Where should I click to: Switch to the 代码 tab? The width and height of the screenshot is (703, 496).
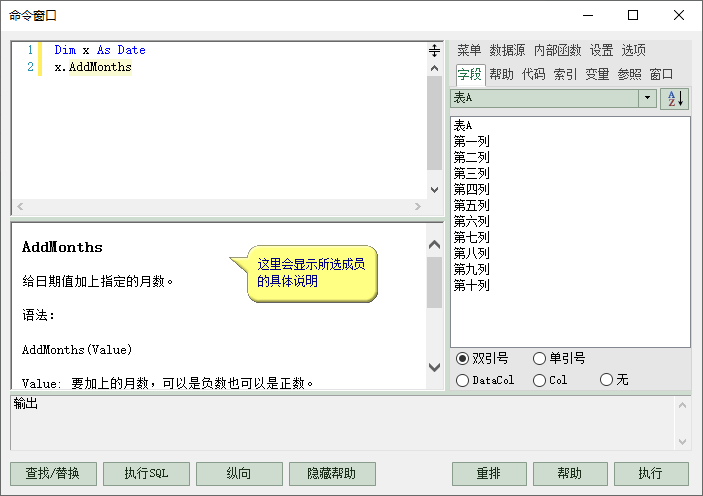click(x=533, y=74)
